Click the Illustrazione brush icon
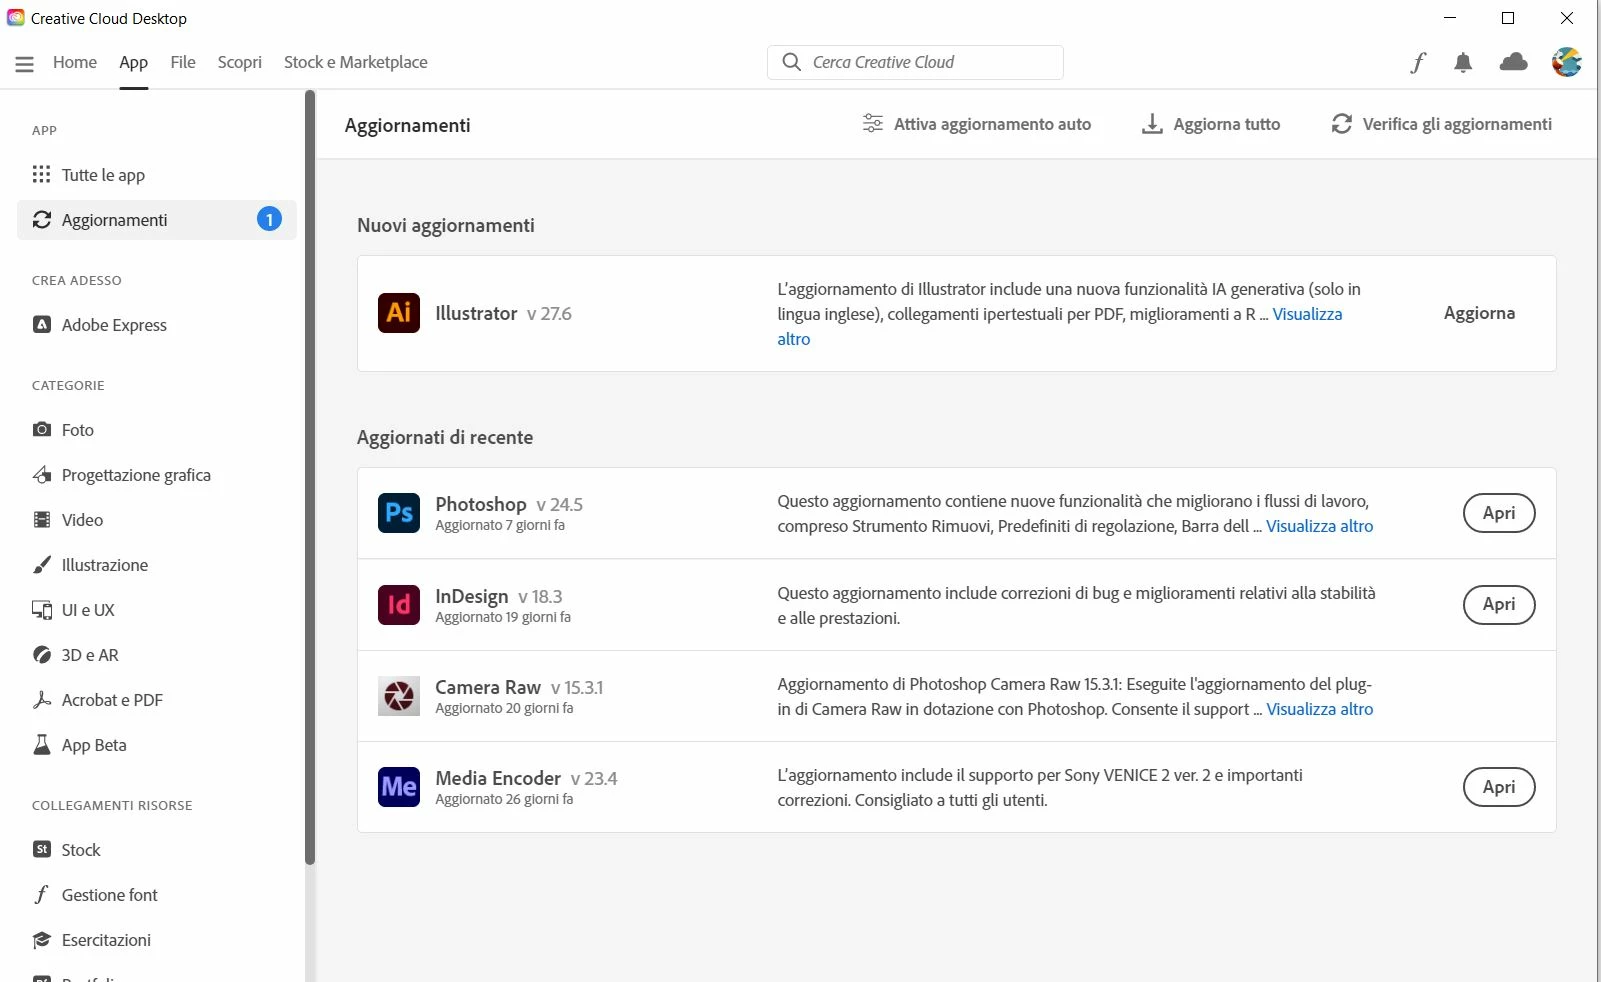Screen dimensions: 1601x982 pos(42,565)
